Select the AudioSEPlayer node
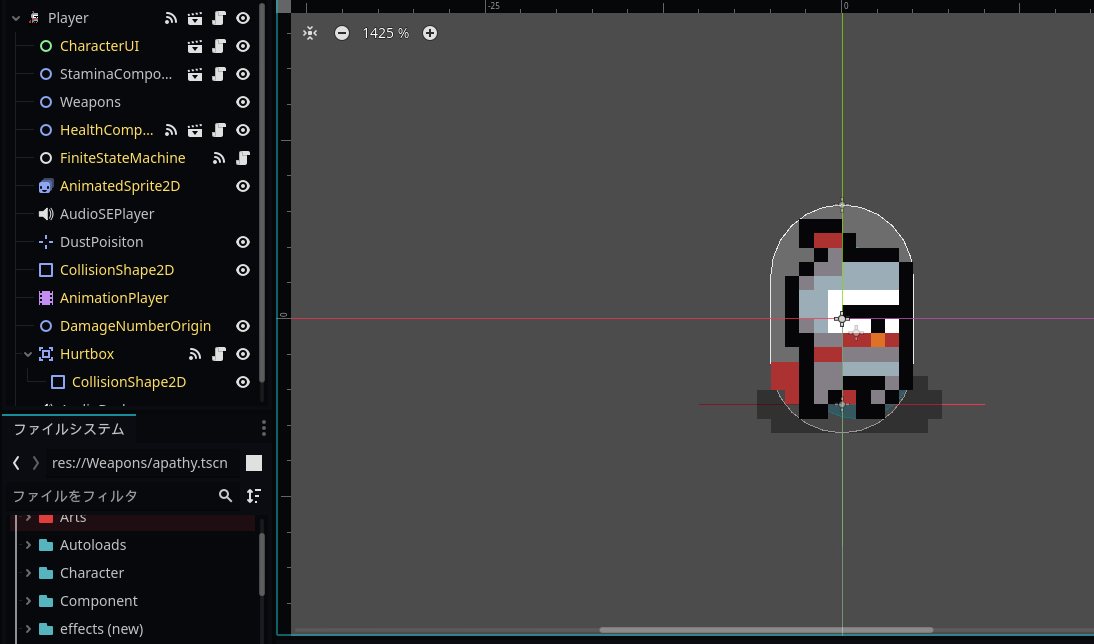1094x644 pixels. [x=107, y=214]
